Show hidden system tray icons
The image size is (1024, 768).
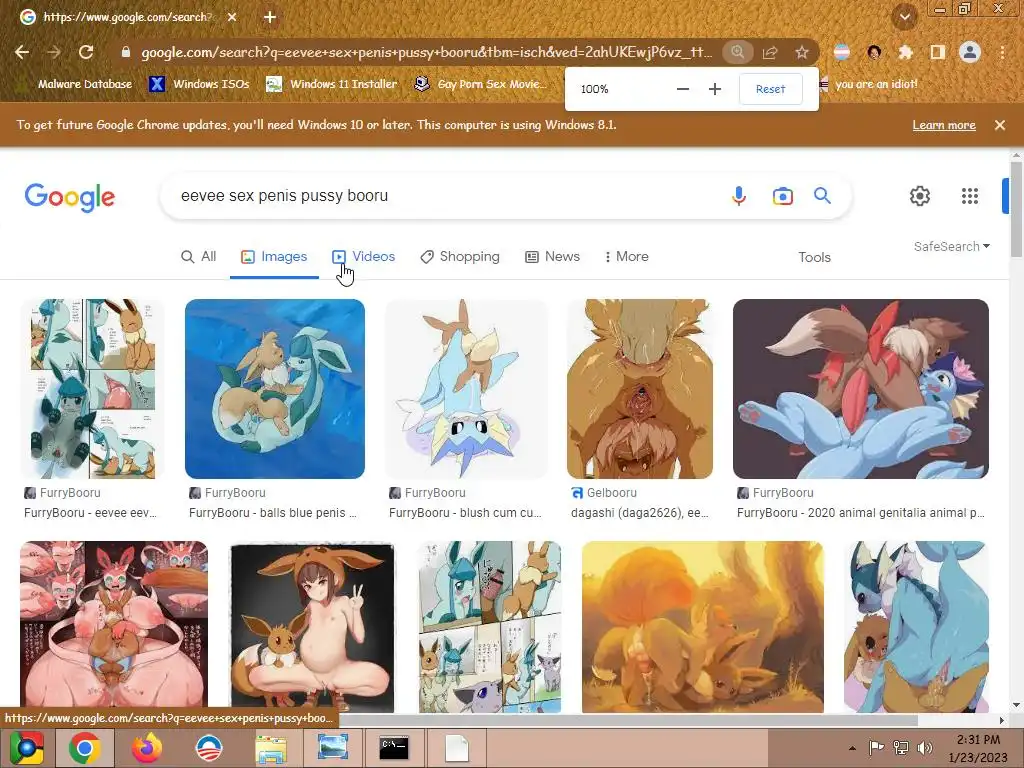[x=852, y=748]
